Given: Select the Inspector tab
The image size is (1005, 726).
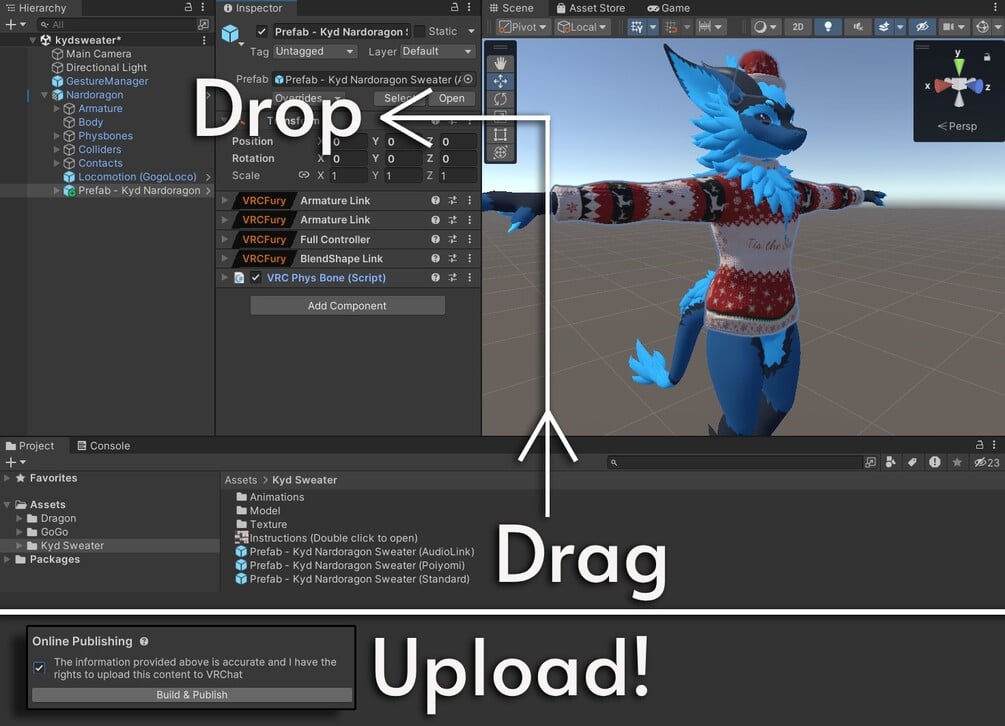Looking at the screenshot, I should [x=253, y=8].
